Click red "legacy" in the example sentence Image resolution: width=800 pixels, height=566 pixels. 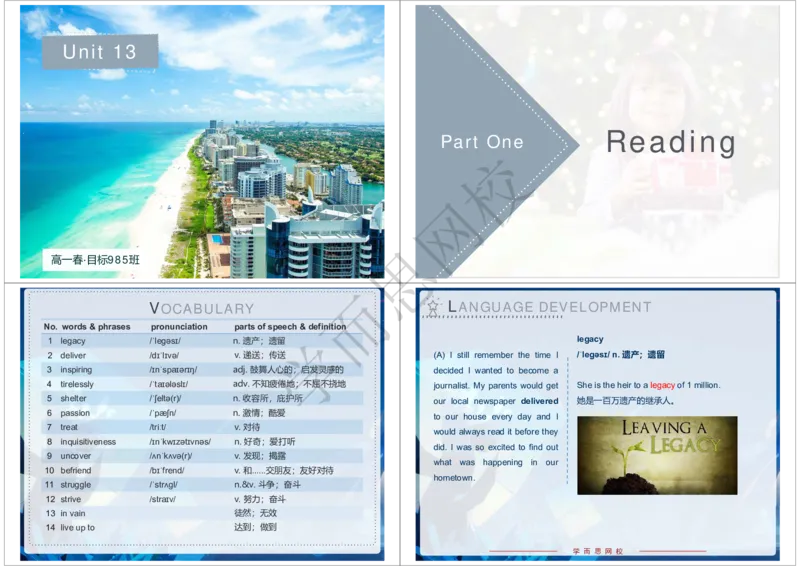click(x=662, y=385)
